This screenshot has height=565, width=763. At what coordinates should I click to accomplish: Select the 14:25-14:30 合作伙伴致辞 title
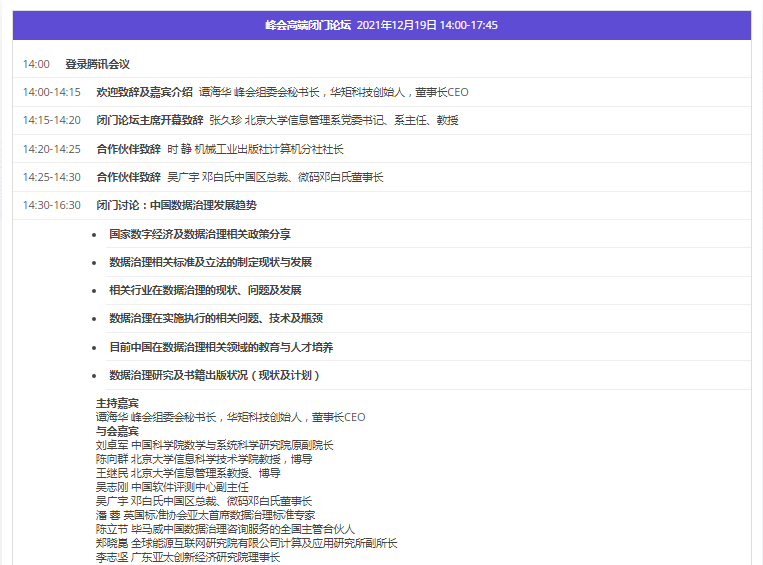(128, 177)
